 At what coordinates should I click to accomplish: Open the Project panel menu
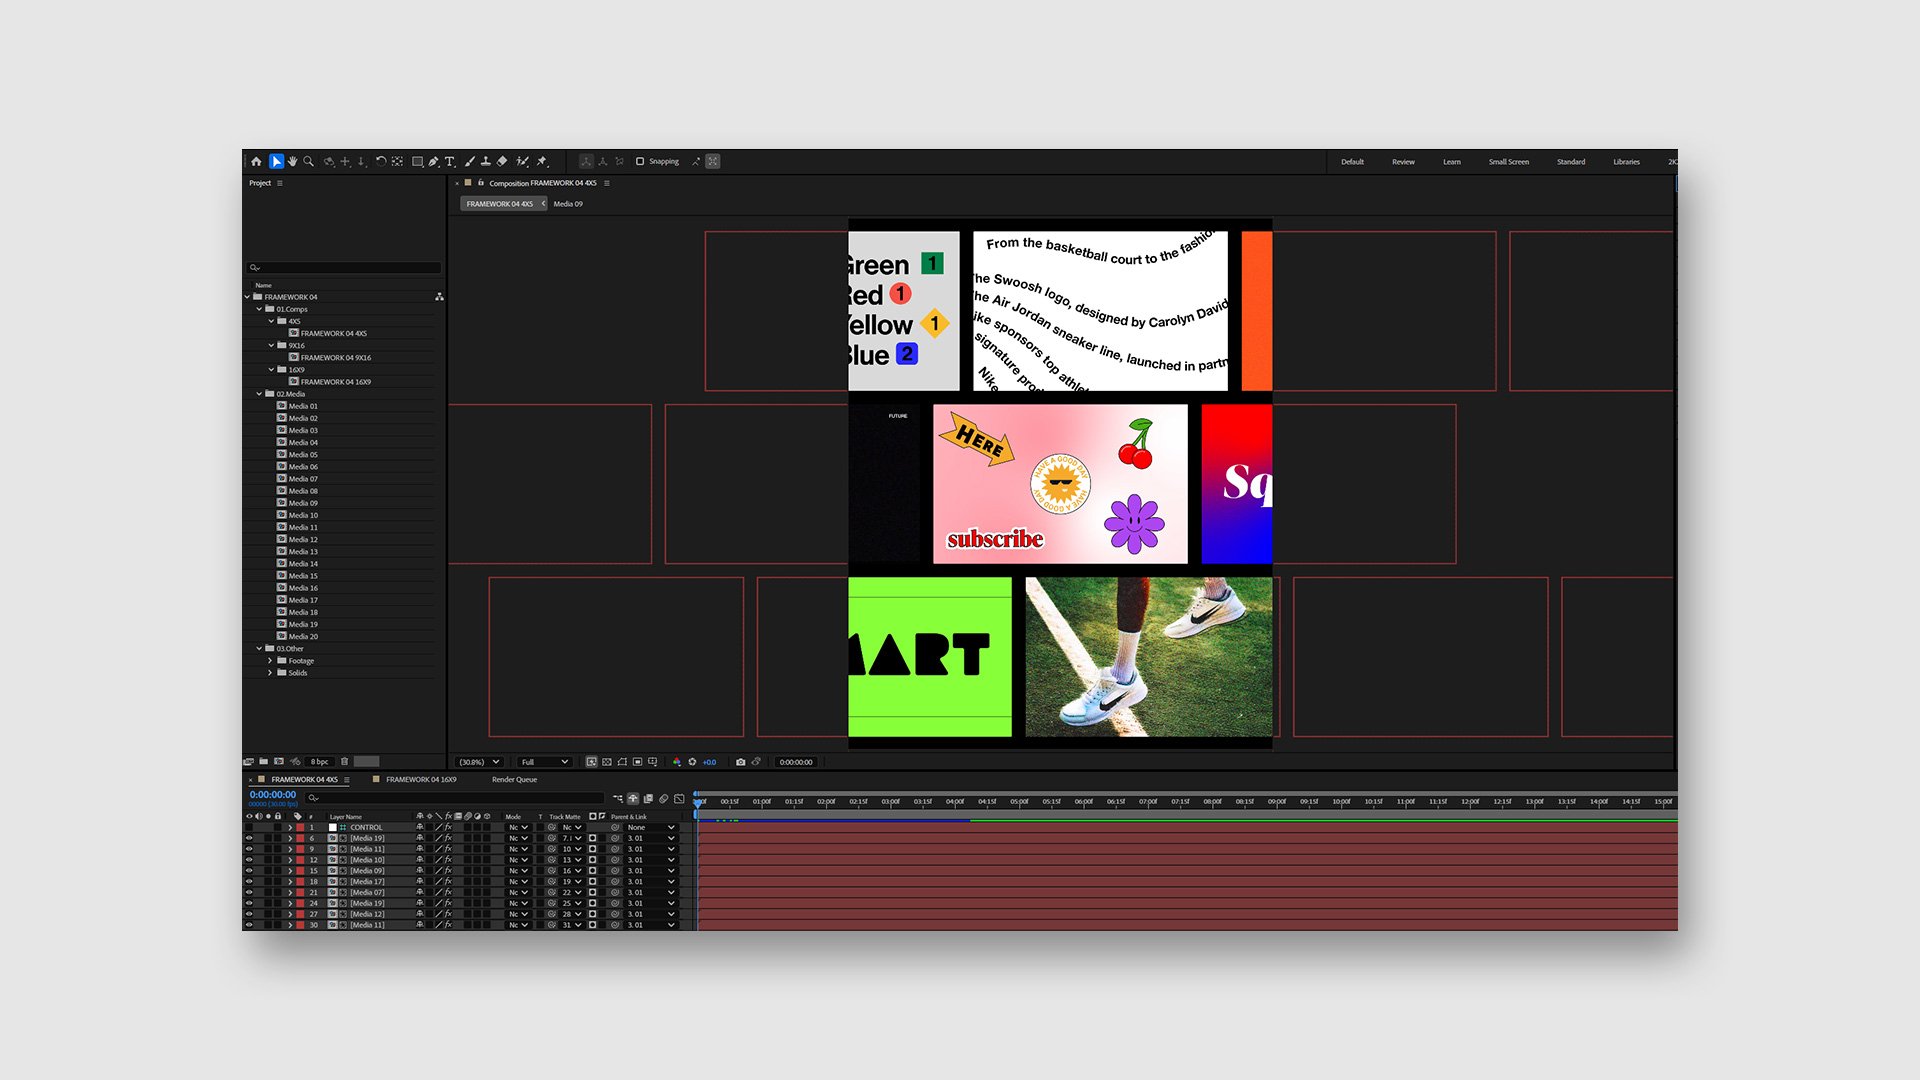pyautogui.click(x=280, y=183)
